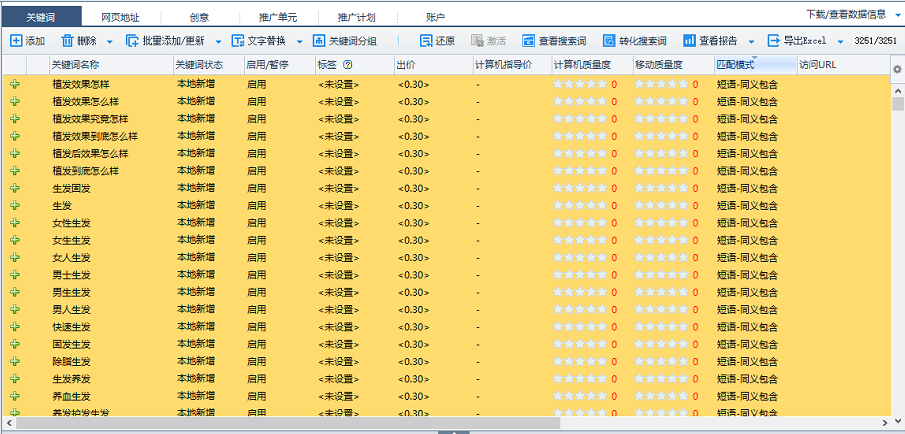Click horizontal scrollbar left arrow
This screenshot has width=905, height=434.
pos(8,422)
